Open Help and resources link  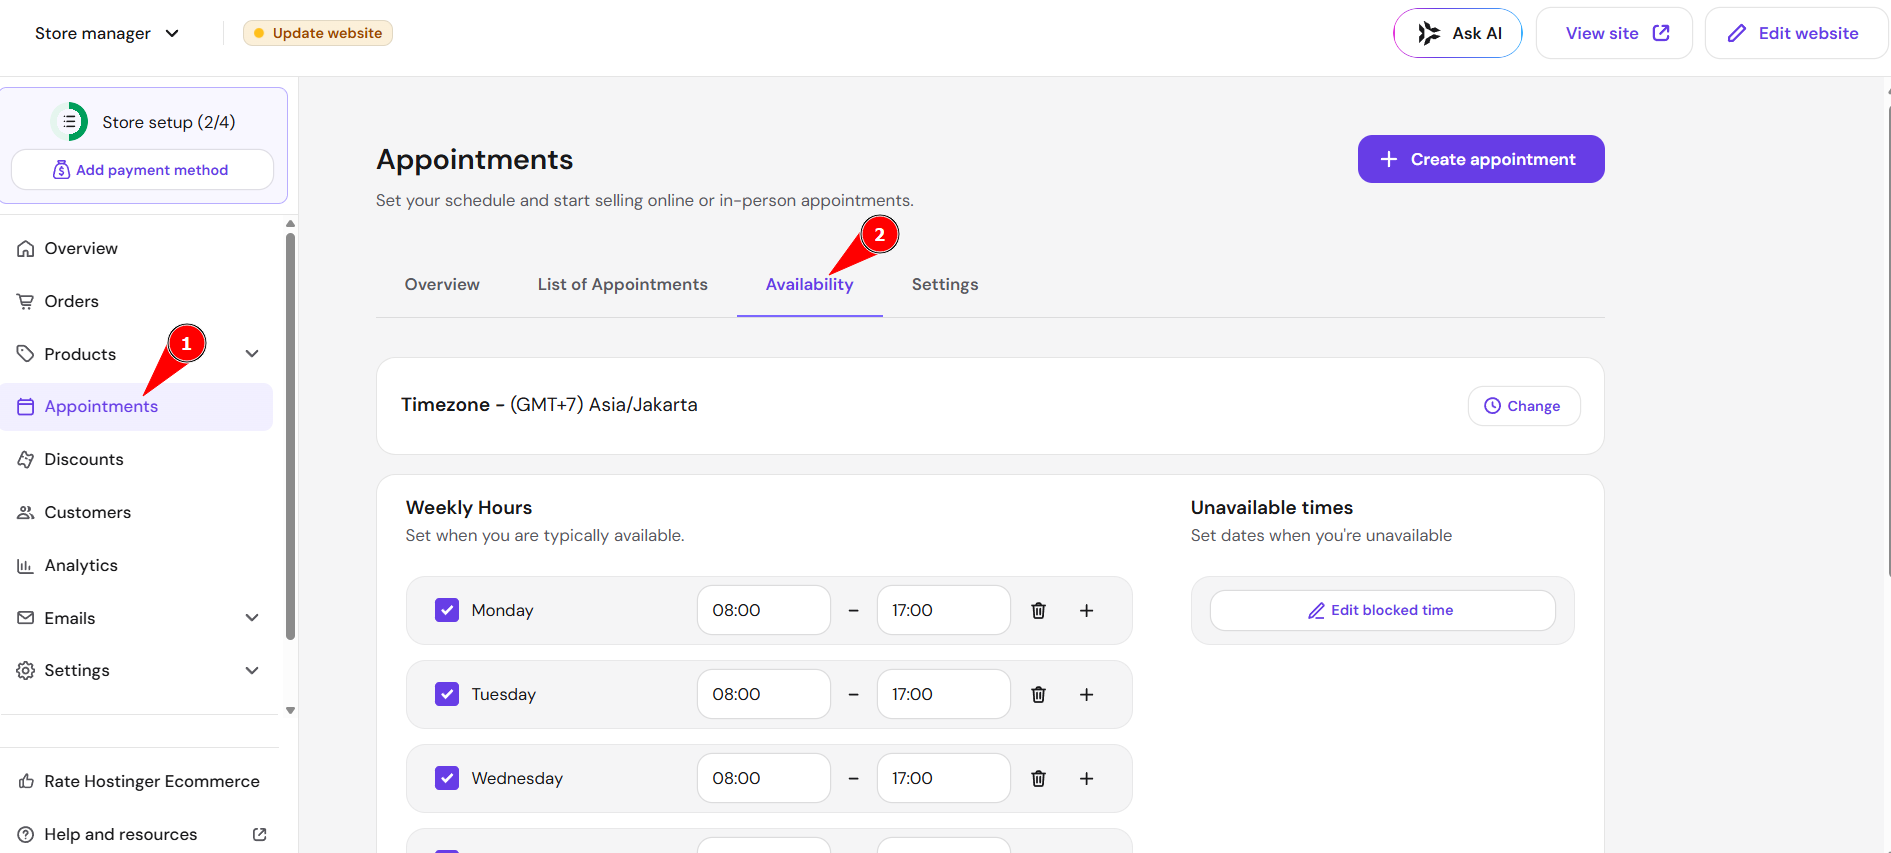click(142, 834)
